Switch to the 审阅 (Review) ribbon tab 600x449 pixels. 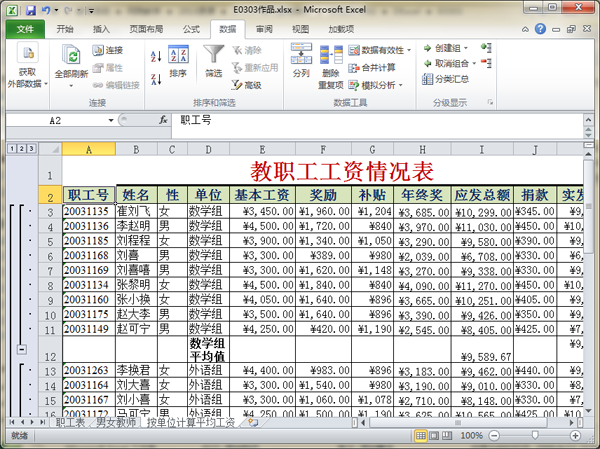point(264,29)
